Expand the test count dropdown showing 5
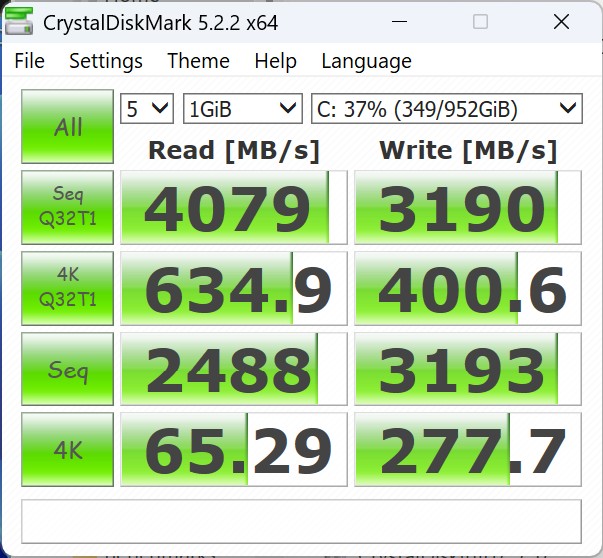Image resolution: width=603 pixels, height=558 pixels. click(147, 109)
